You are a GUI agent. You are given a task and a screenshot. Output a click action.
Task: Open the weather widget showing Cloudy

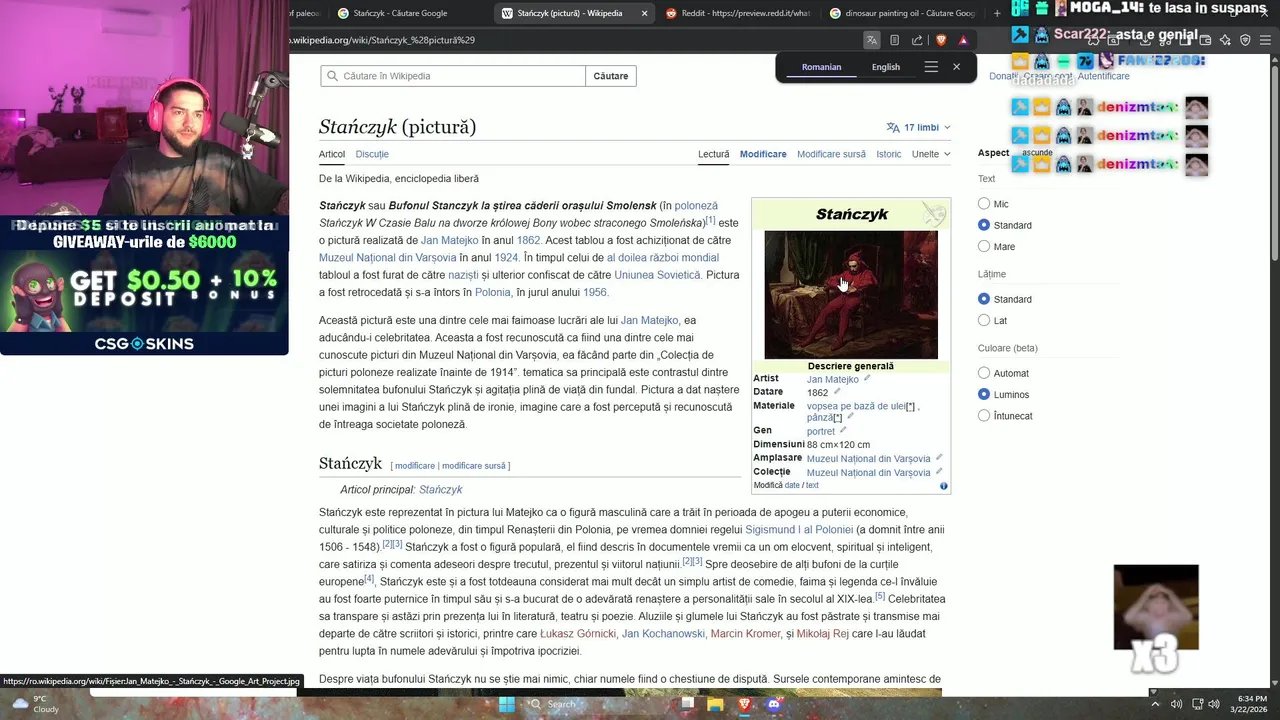coord(35,704)
